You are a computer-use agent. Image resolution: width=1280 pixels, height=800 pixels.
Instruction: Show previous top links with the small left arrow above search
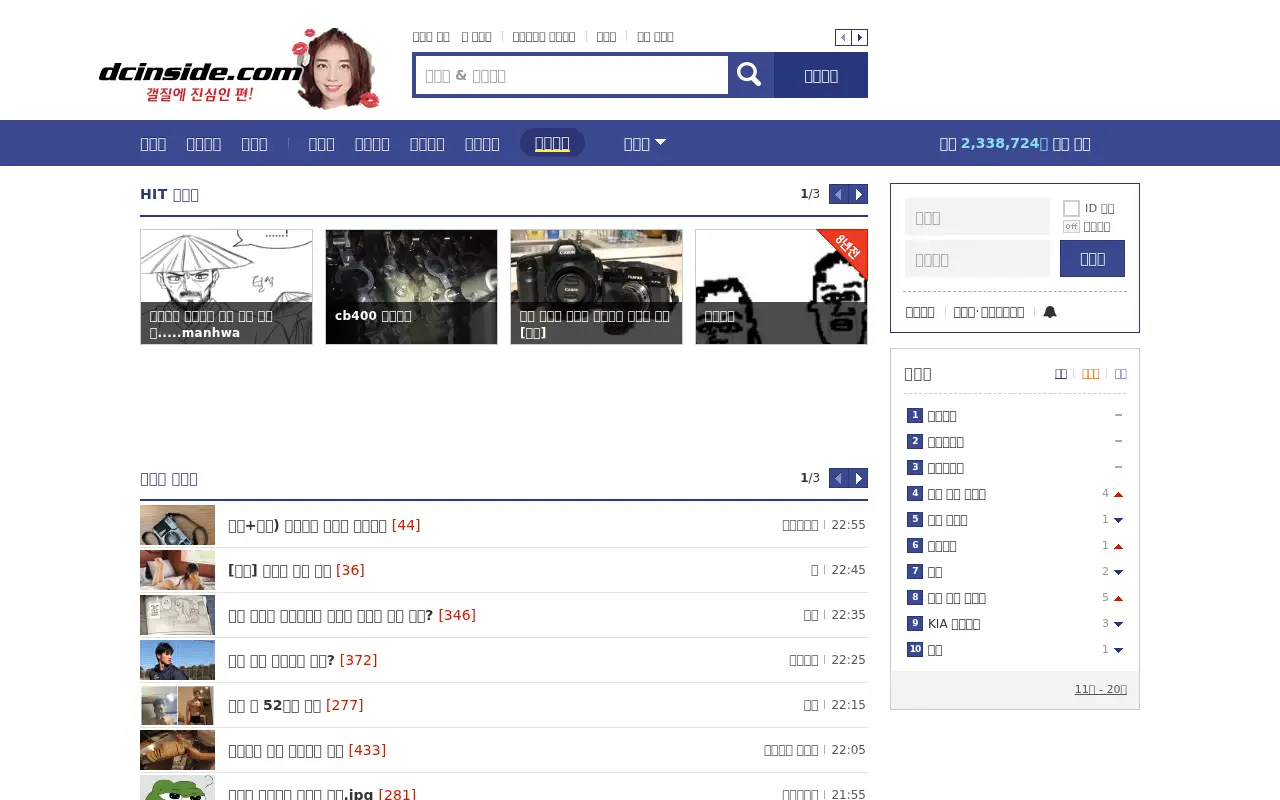pyautogui.click(x=843, y=37)
